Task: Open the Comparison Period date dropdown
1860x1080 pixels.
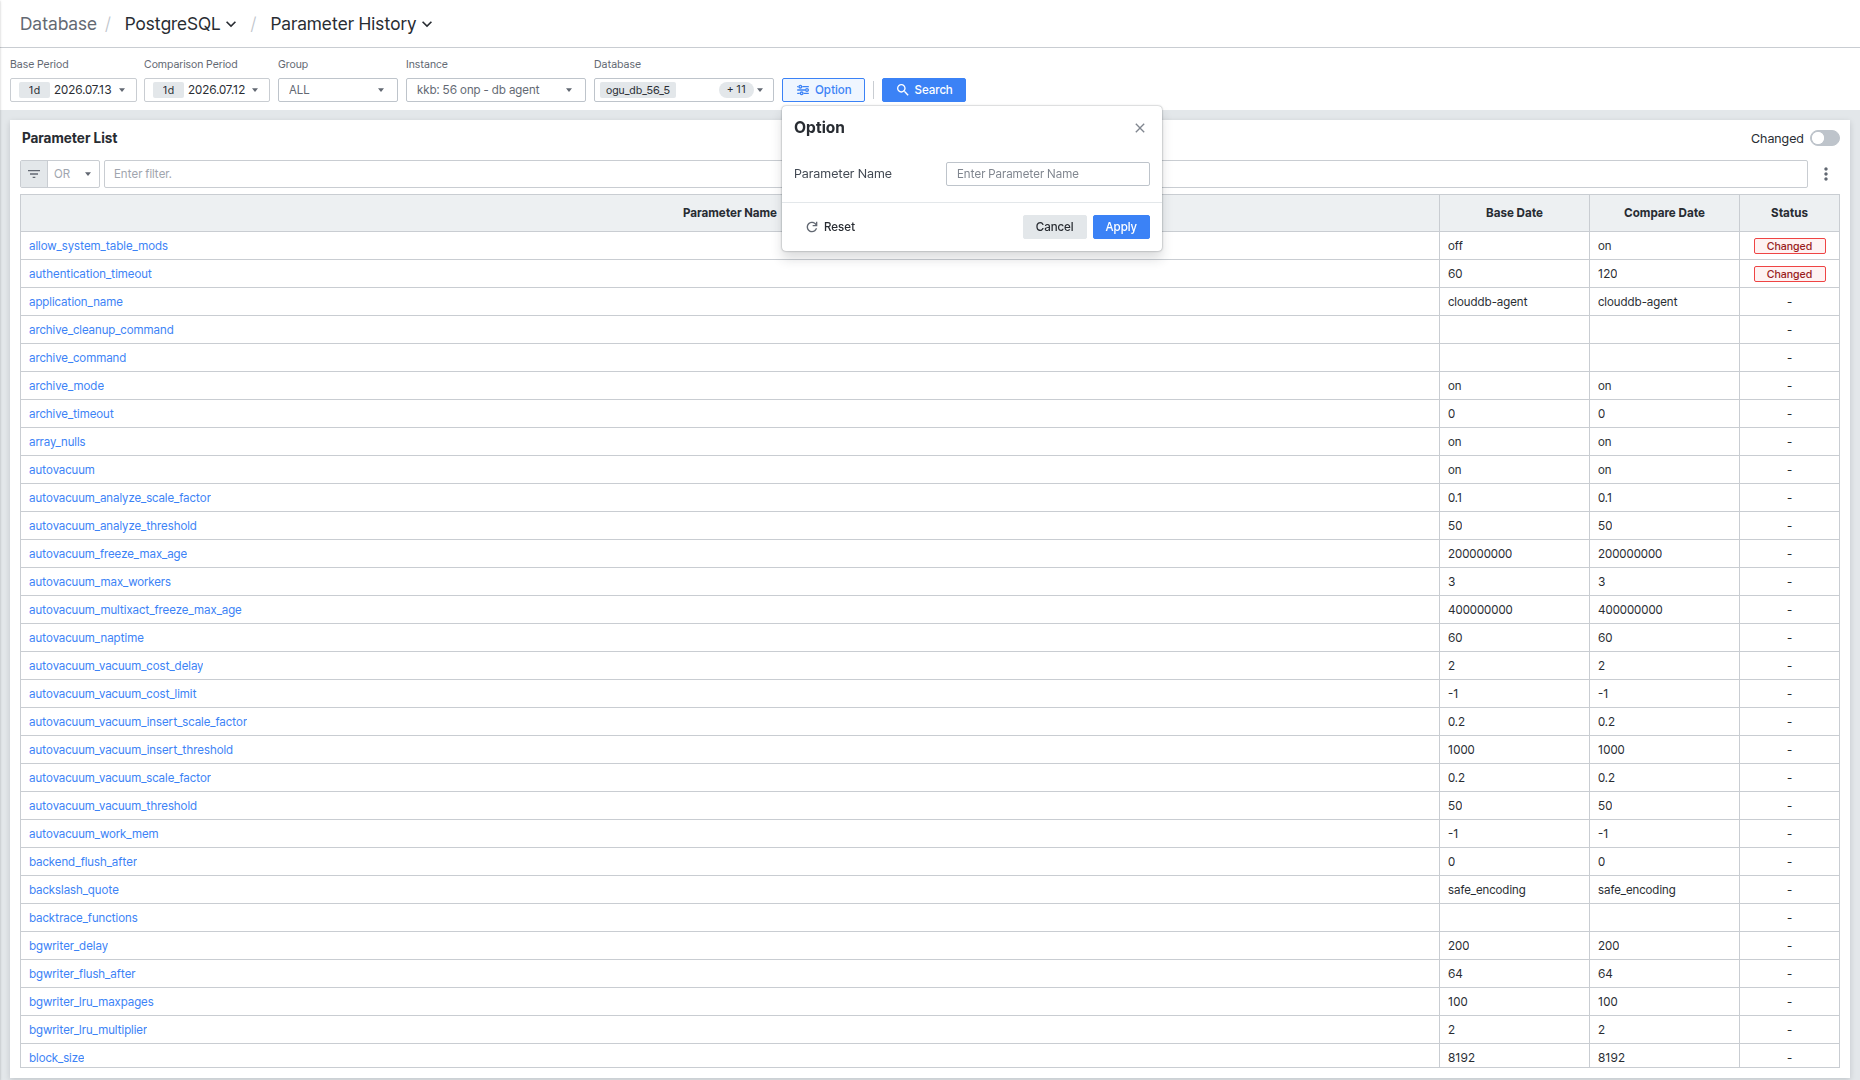Action: pos(207,90)
